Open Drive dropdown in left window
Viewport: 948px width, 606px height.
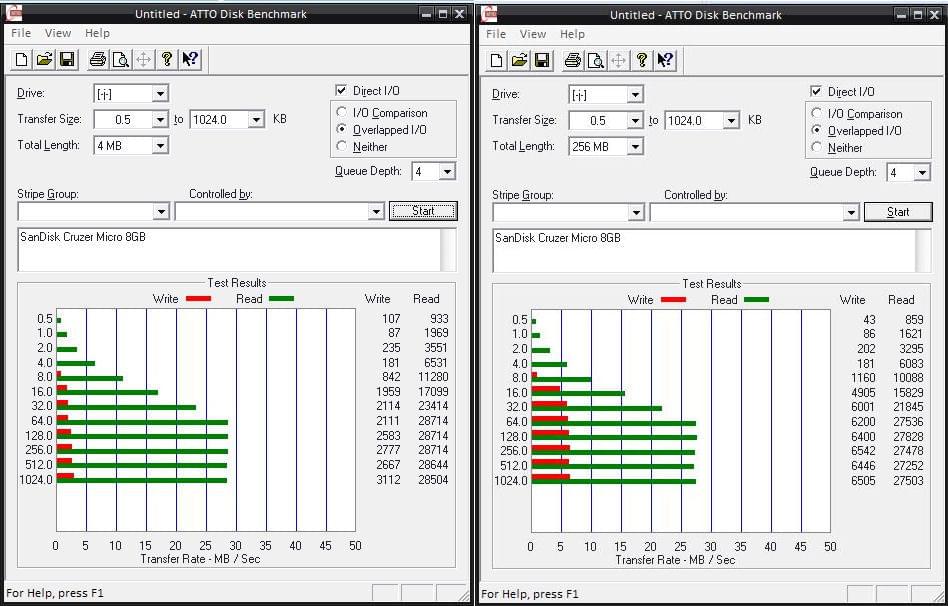[160, 94]
